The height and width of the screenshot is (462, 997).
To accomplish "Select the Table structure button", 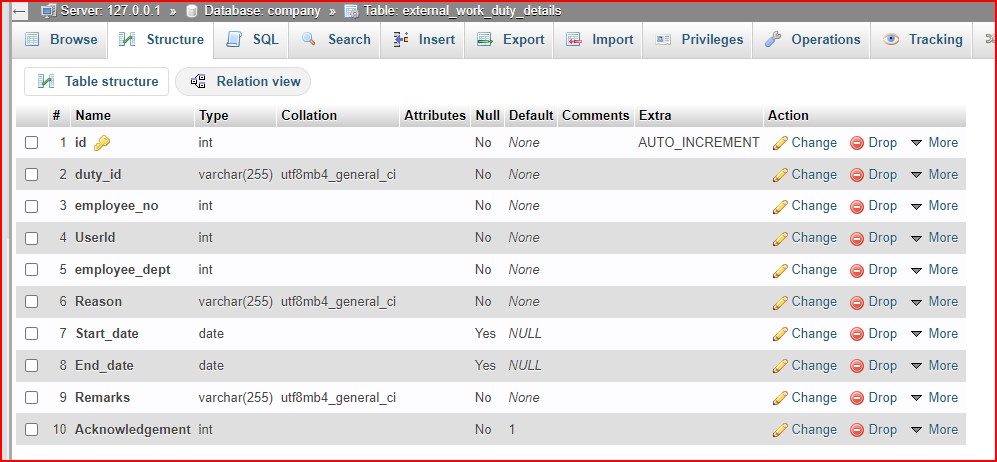I will coord(97,81).
